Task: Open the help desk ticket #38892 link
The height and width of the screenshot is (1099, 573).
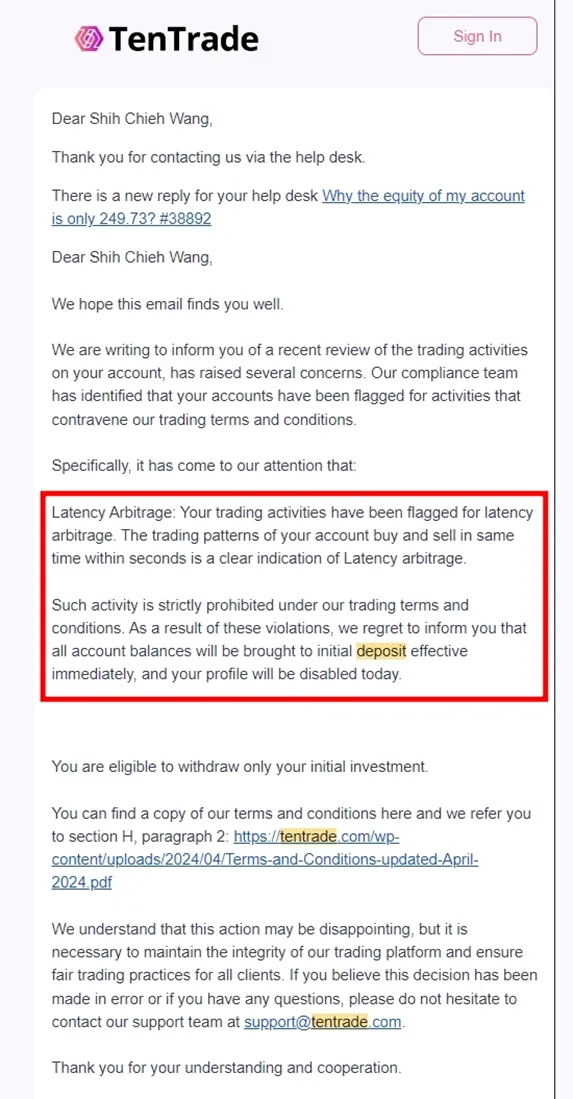Action: 288,207
